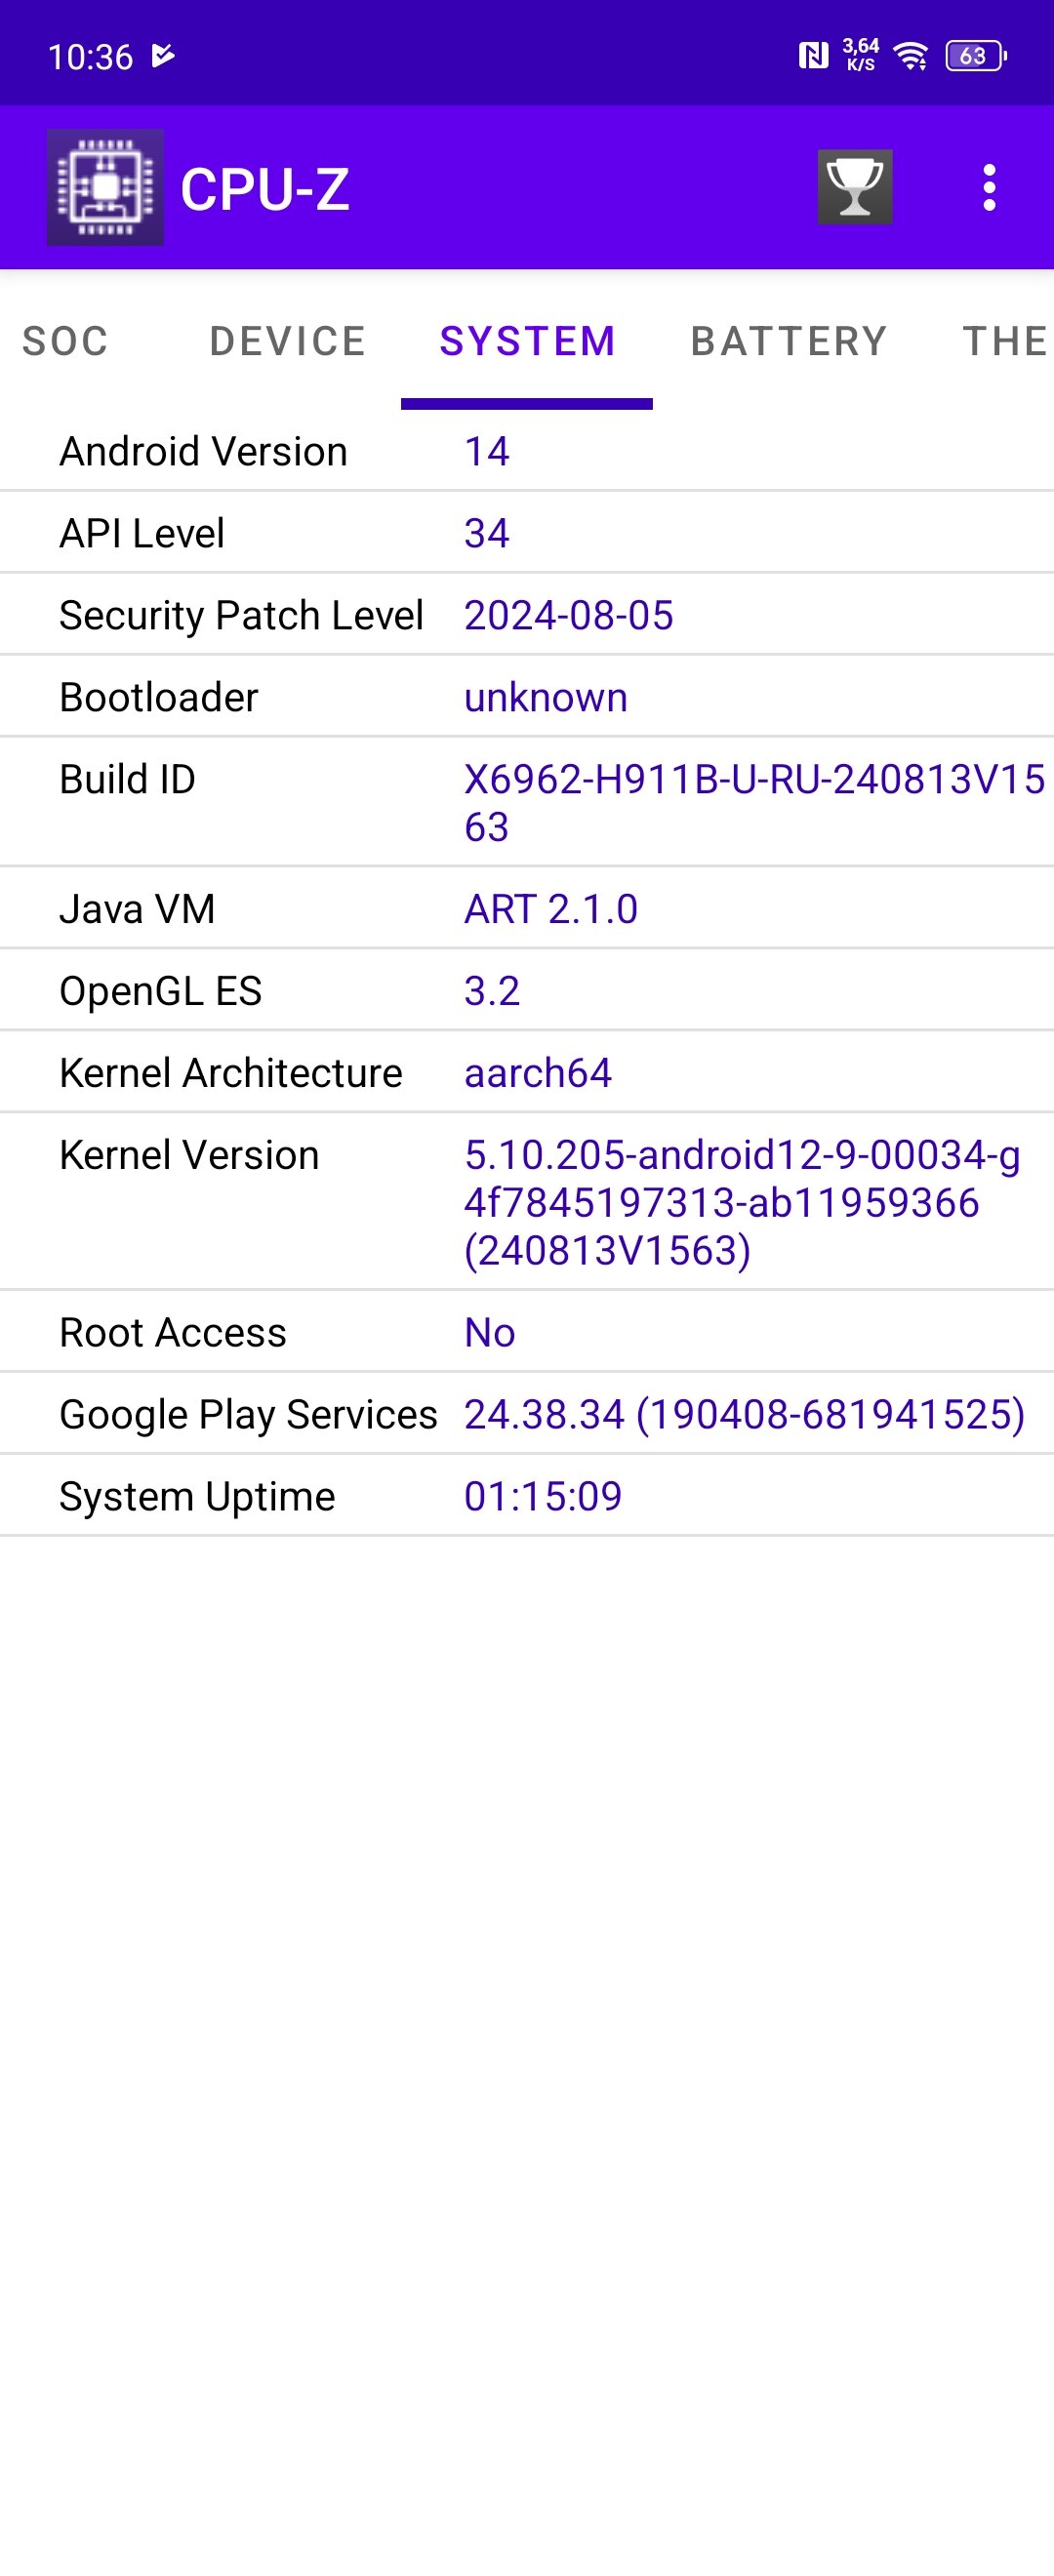1054x2576 pixels.
Task: Select the SYSTEM tab
Action: click(527, 341)
